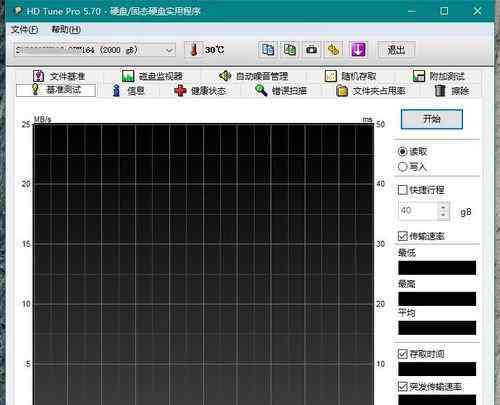Viewport: 500px width, 405px height.
Task: Open options with the yellow tools icon
Action: tap(333, 50)
